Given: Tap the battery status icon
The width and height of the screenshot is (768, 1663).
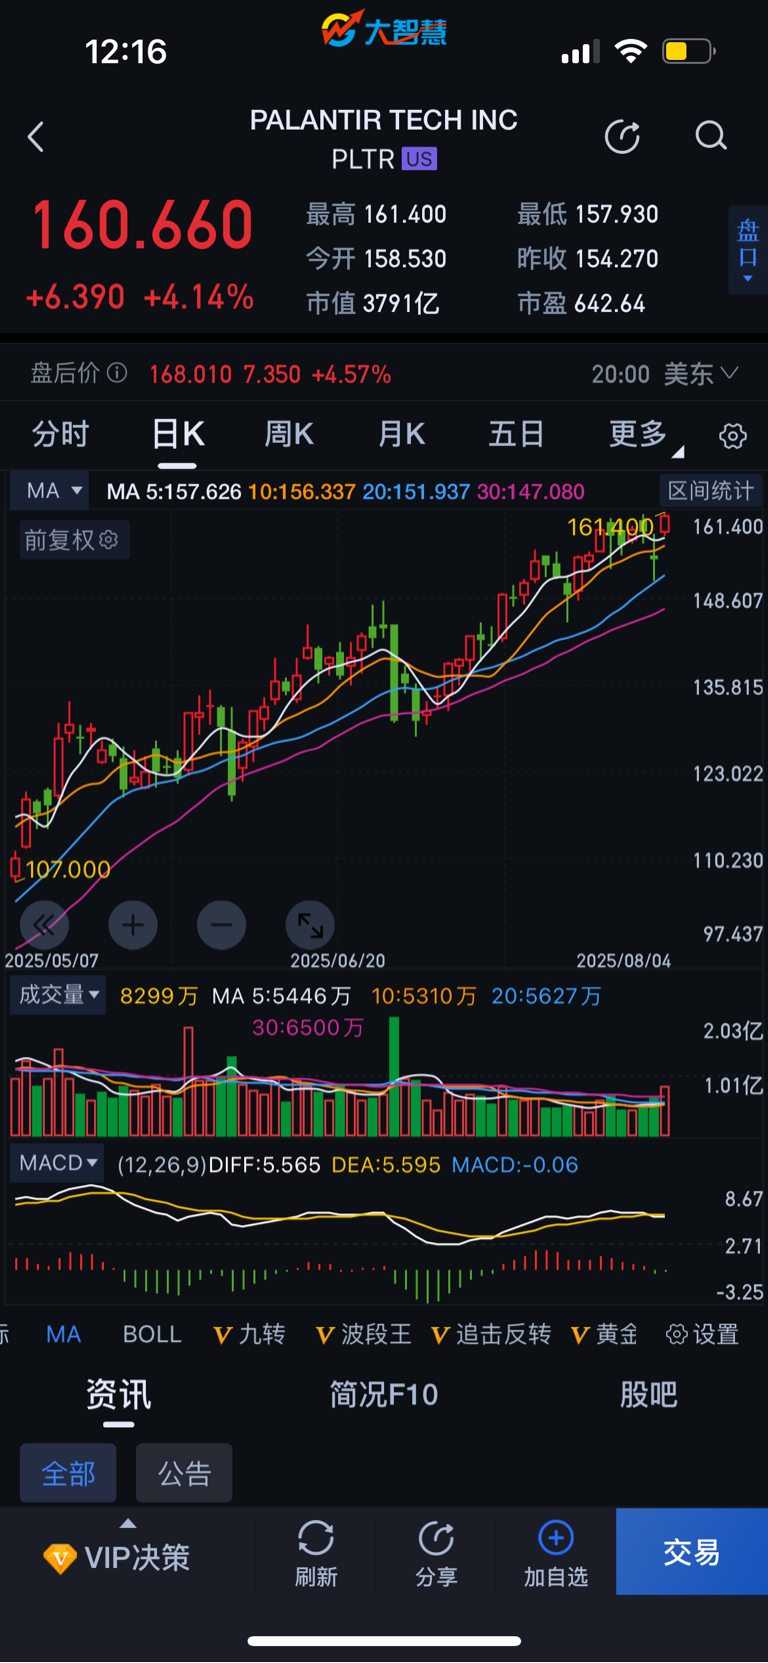Looking at the screenshot, I should (x=689, y=51).
